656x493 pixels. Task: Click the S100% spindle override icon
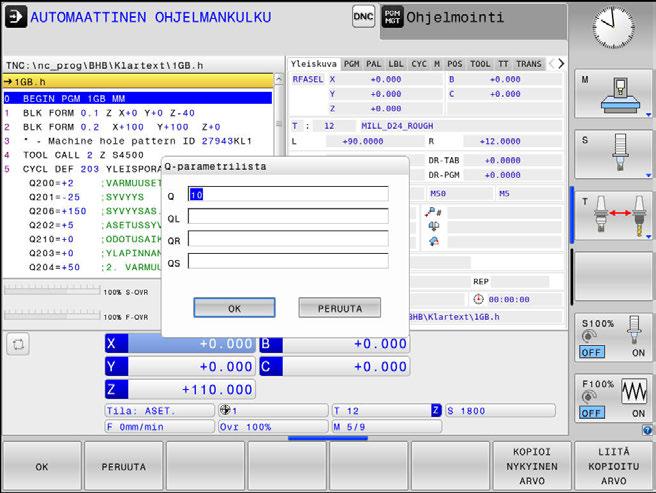pos(635,328)
